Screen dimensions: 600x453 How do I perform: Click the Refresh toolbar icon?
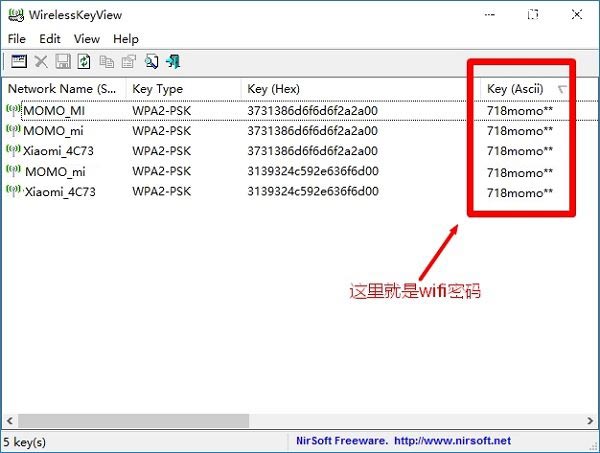[x=84, y=61]
